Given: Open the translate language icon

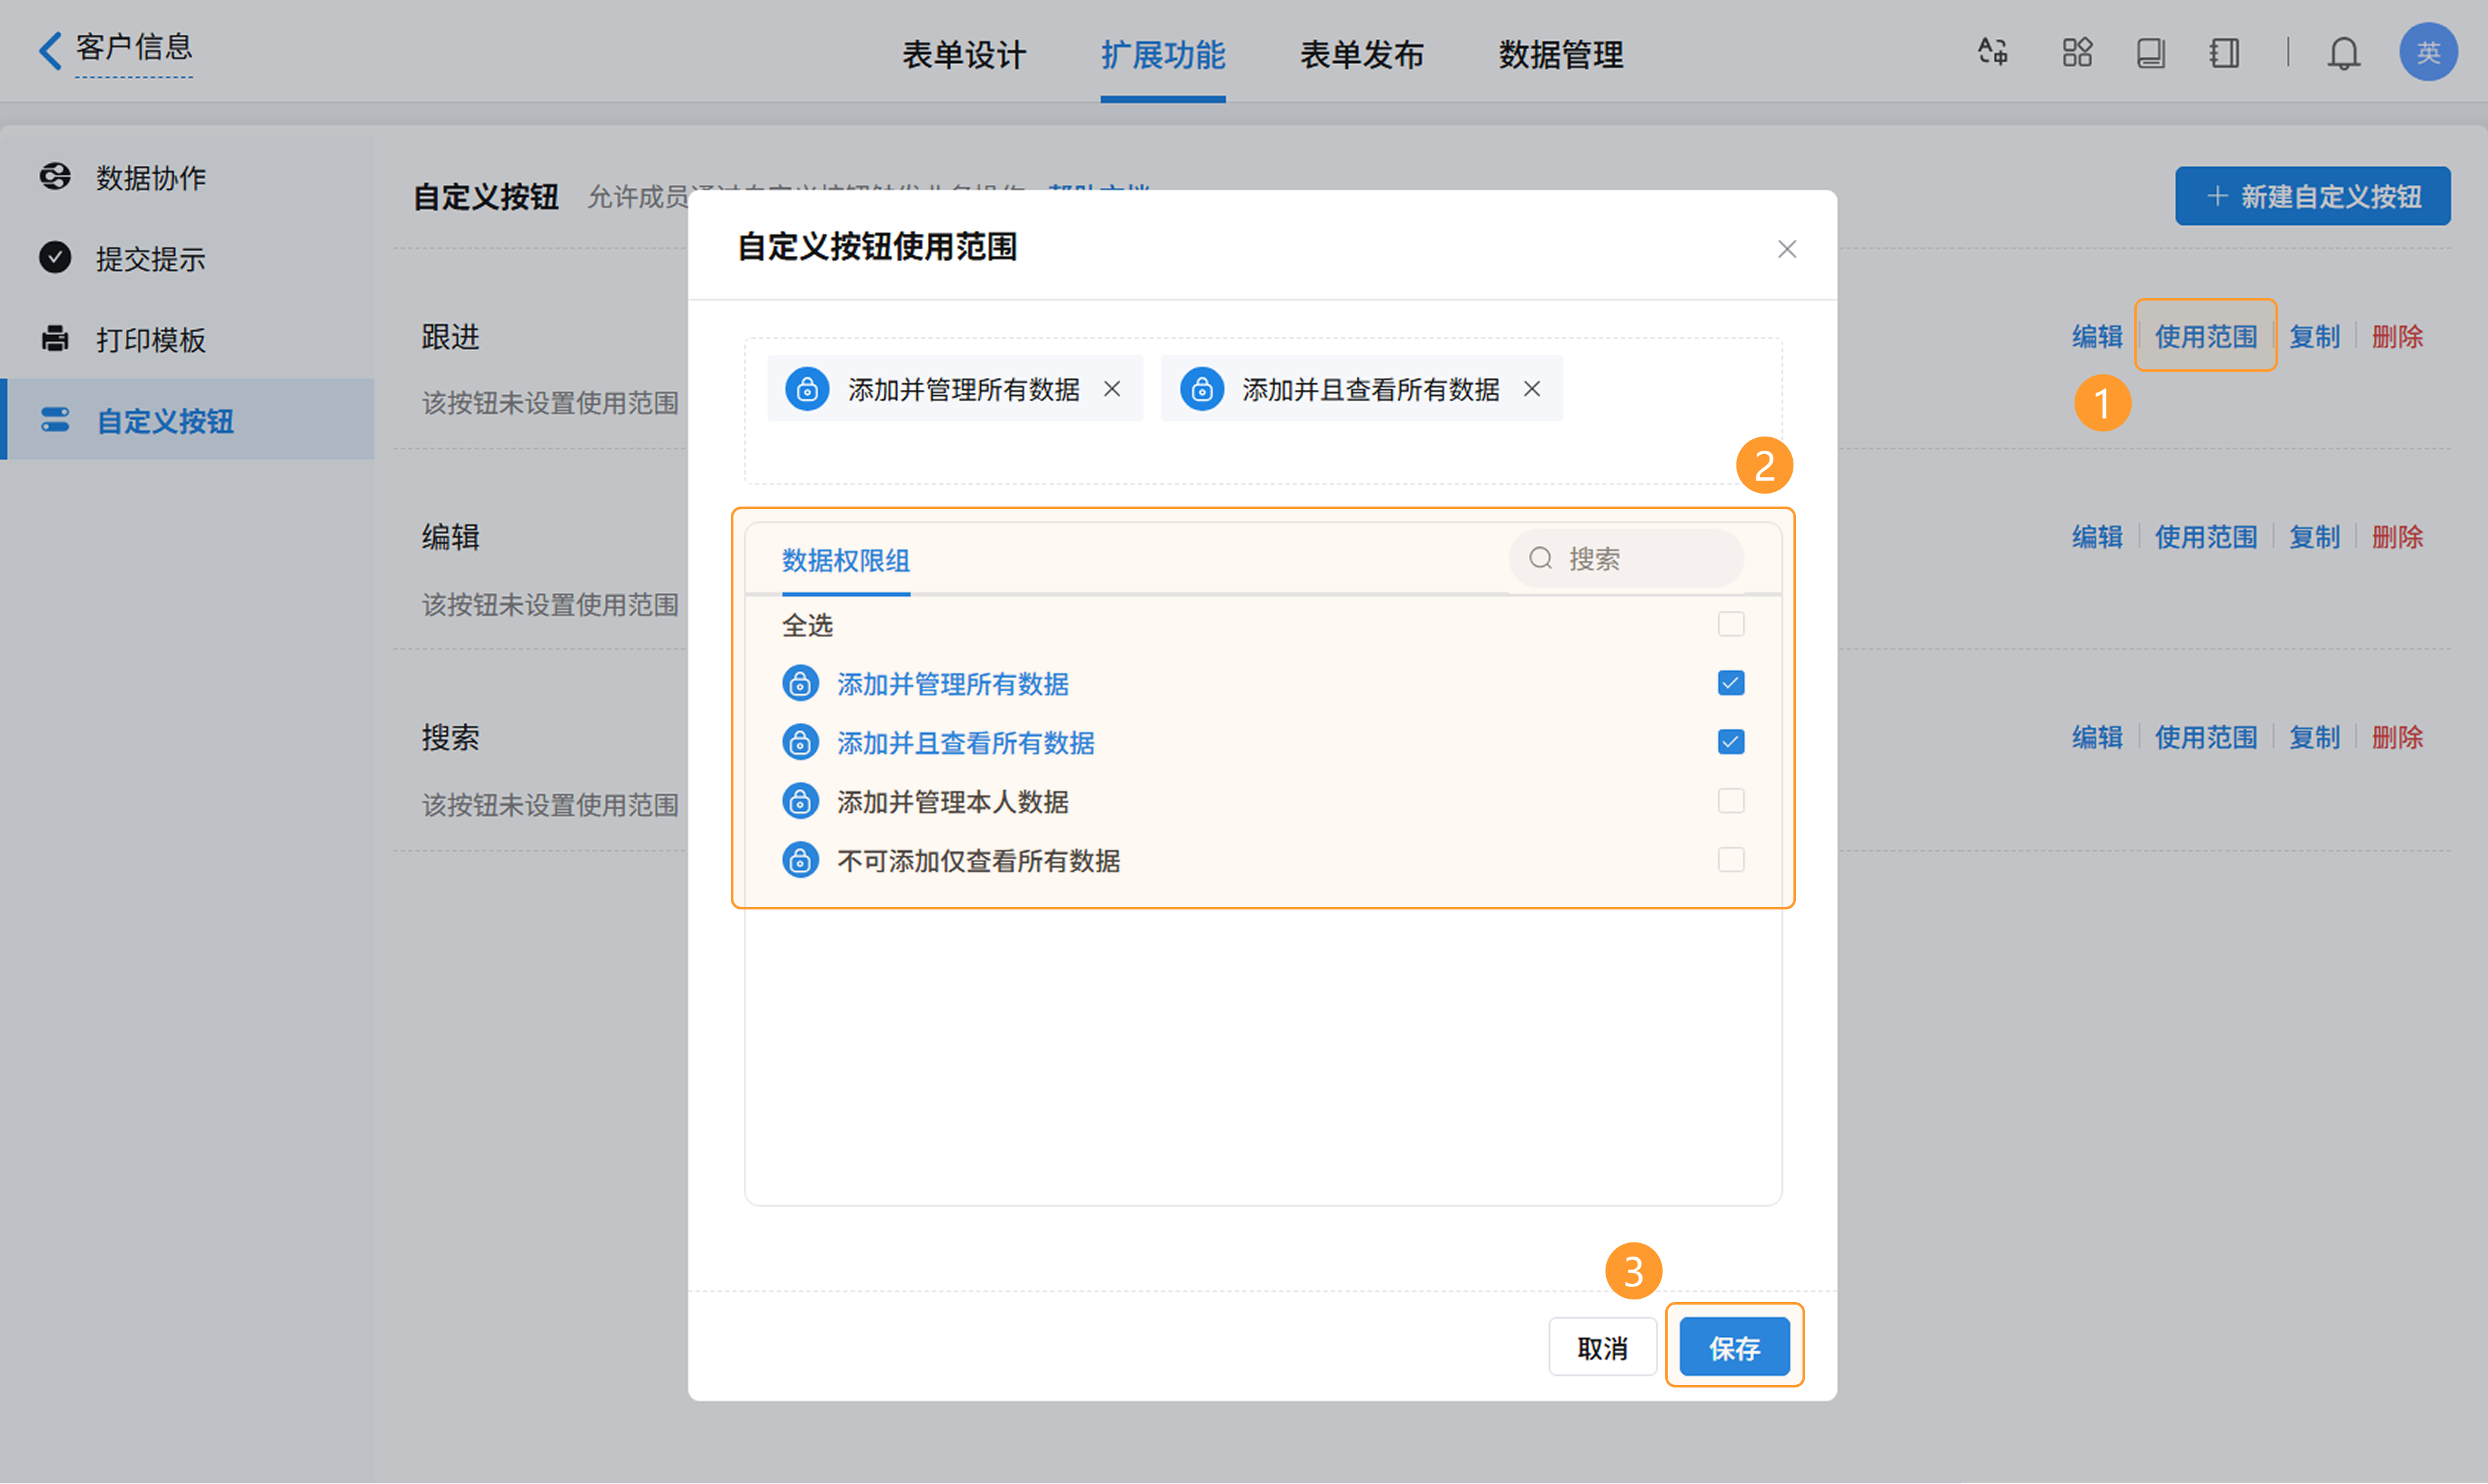Looking at the screenshot, I should tap(1992, 52).
